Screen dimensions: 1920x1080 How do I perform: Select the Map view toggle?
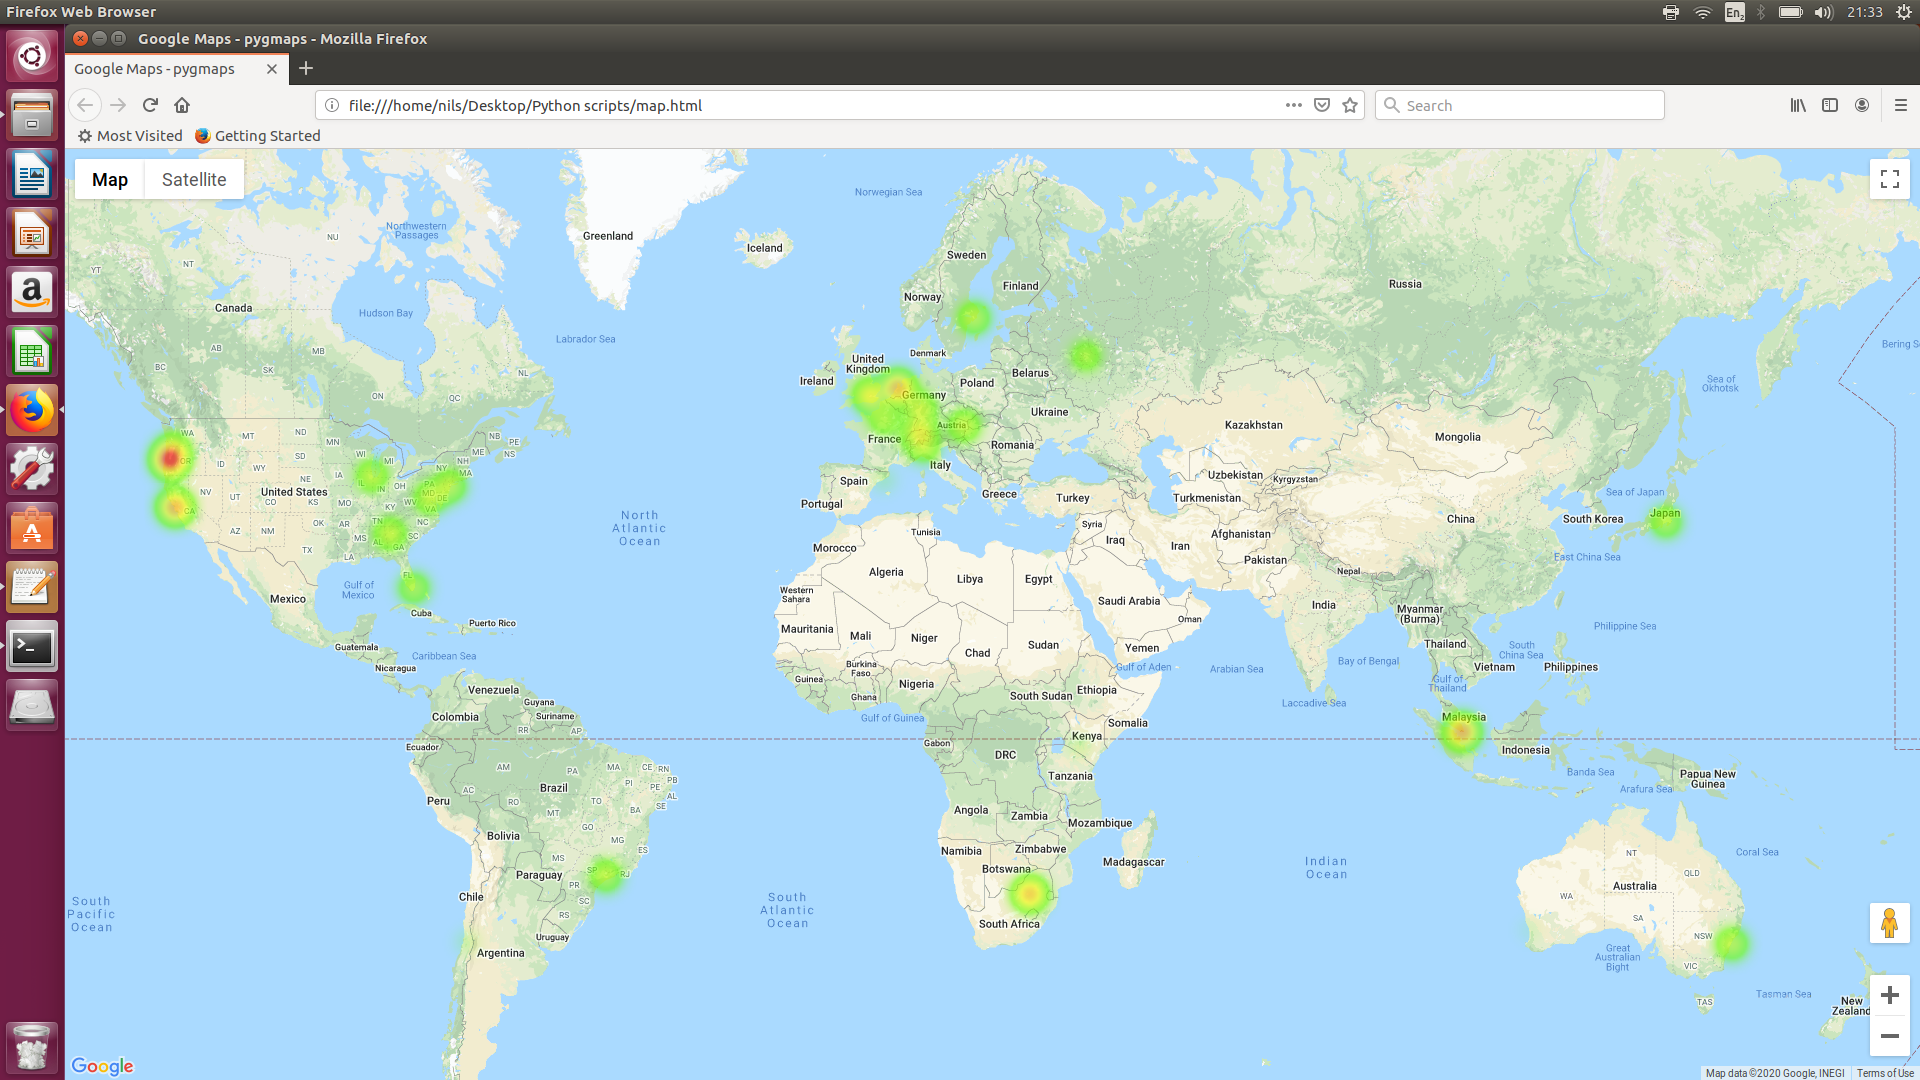point(110,179)
